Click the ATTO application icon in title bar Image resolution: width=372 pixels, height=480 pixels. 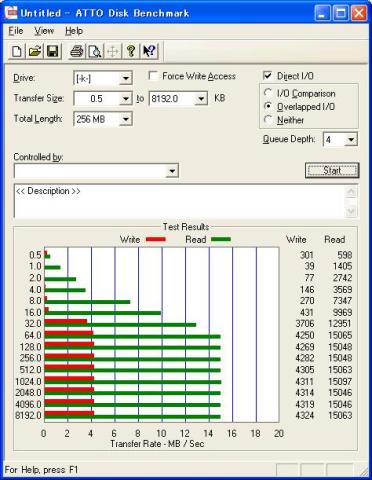tap(11, 13)
